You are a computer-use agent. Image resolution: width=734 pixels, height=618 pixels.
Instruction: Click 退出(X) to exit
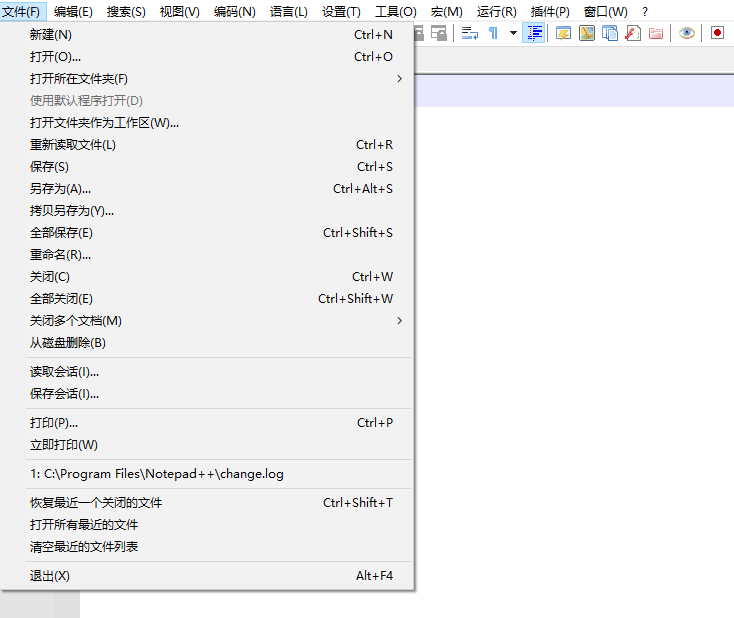[x=207, y=576]
